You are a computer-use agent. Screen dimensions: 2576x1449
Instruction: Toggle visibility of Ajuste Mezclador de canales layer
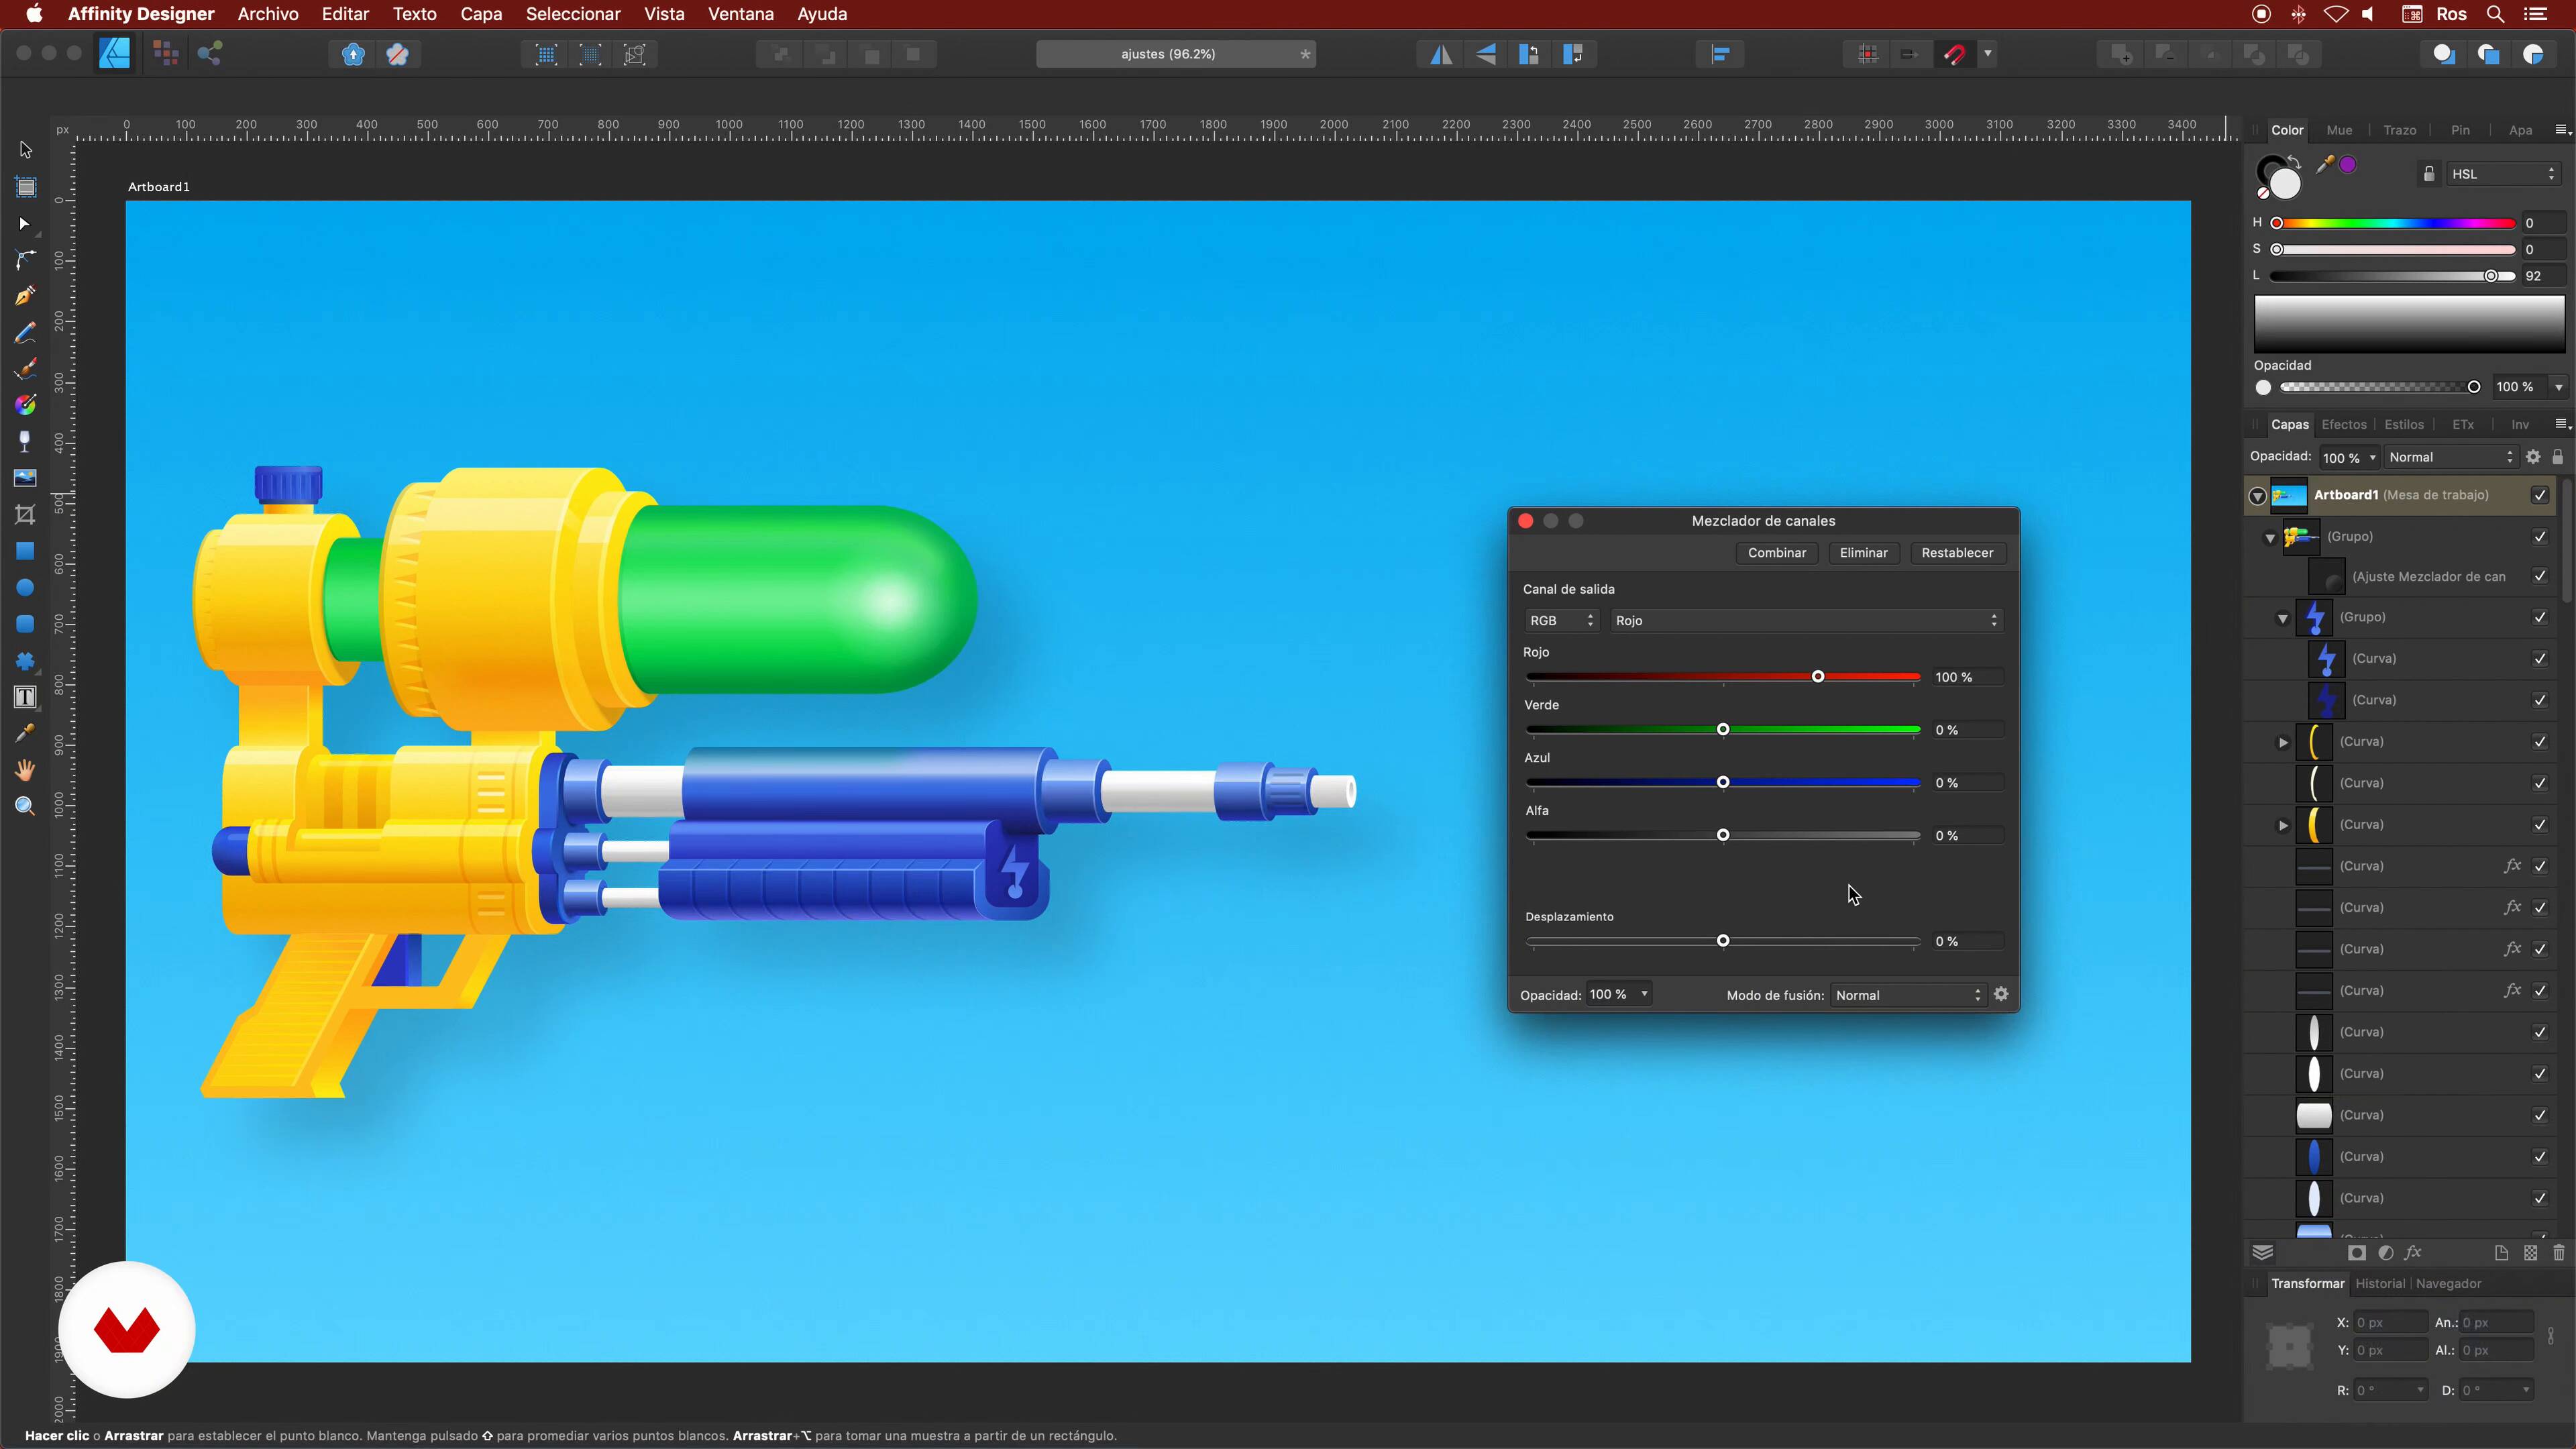point(2540,577)
